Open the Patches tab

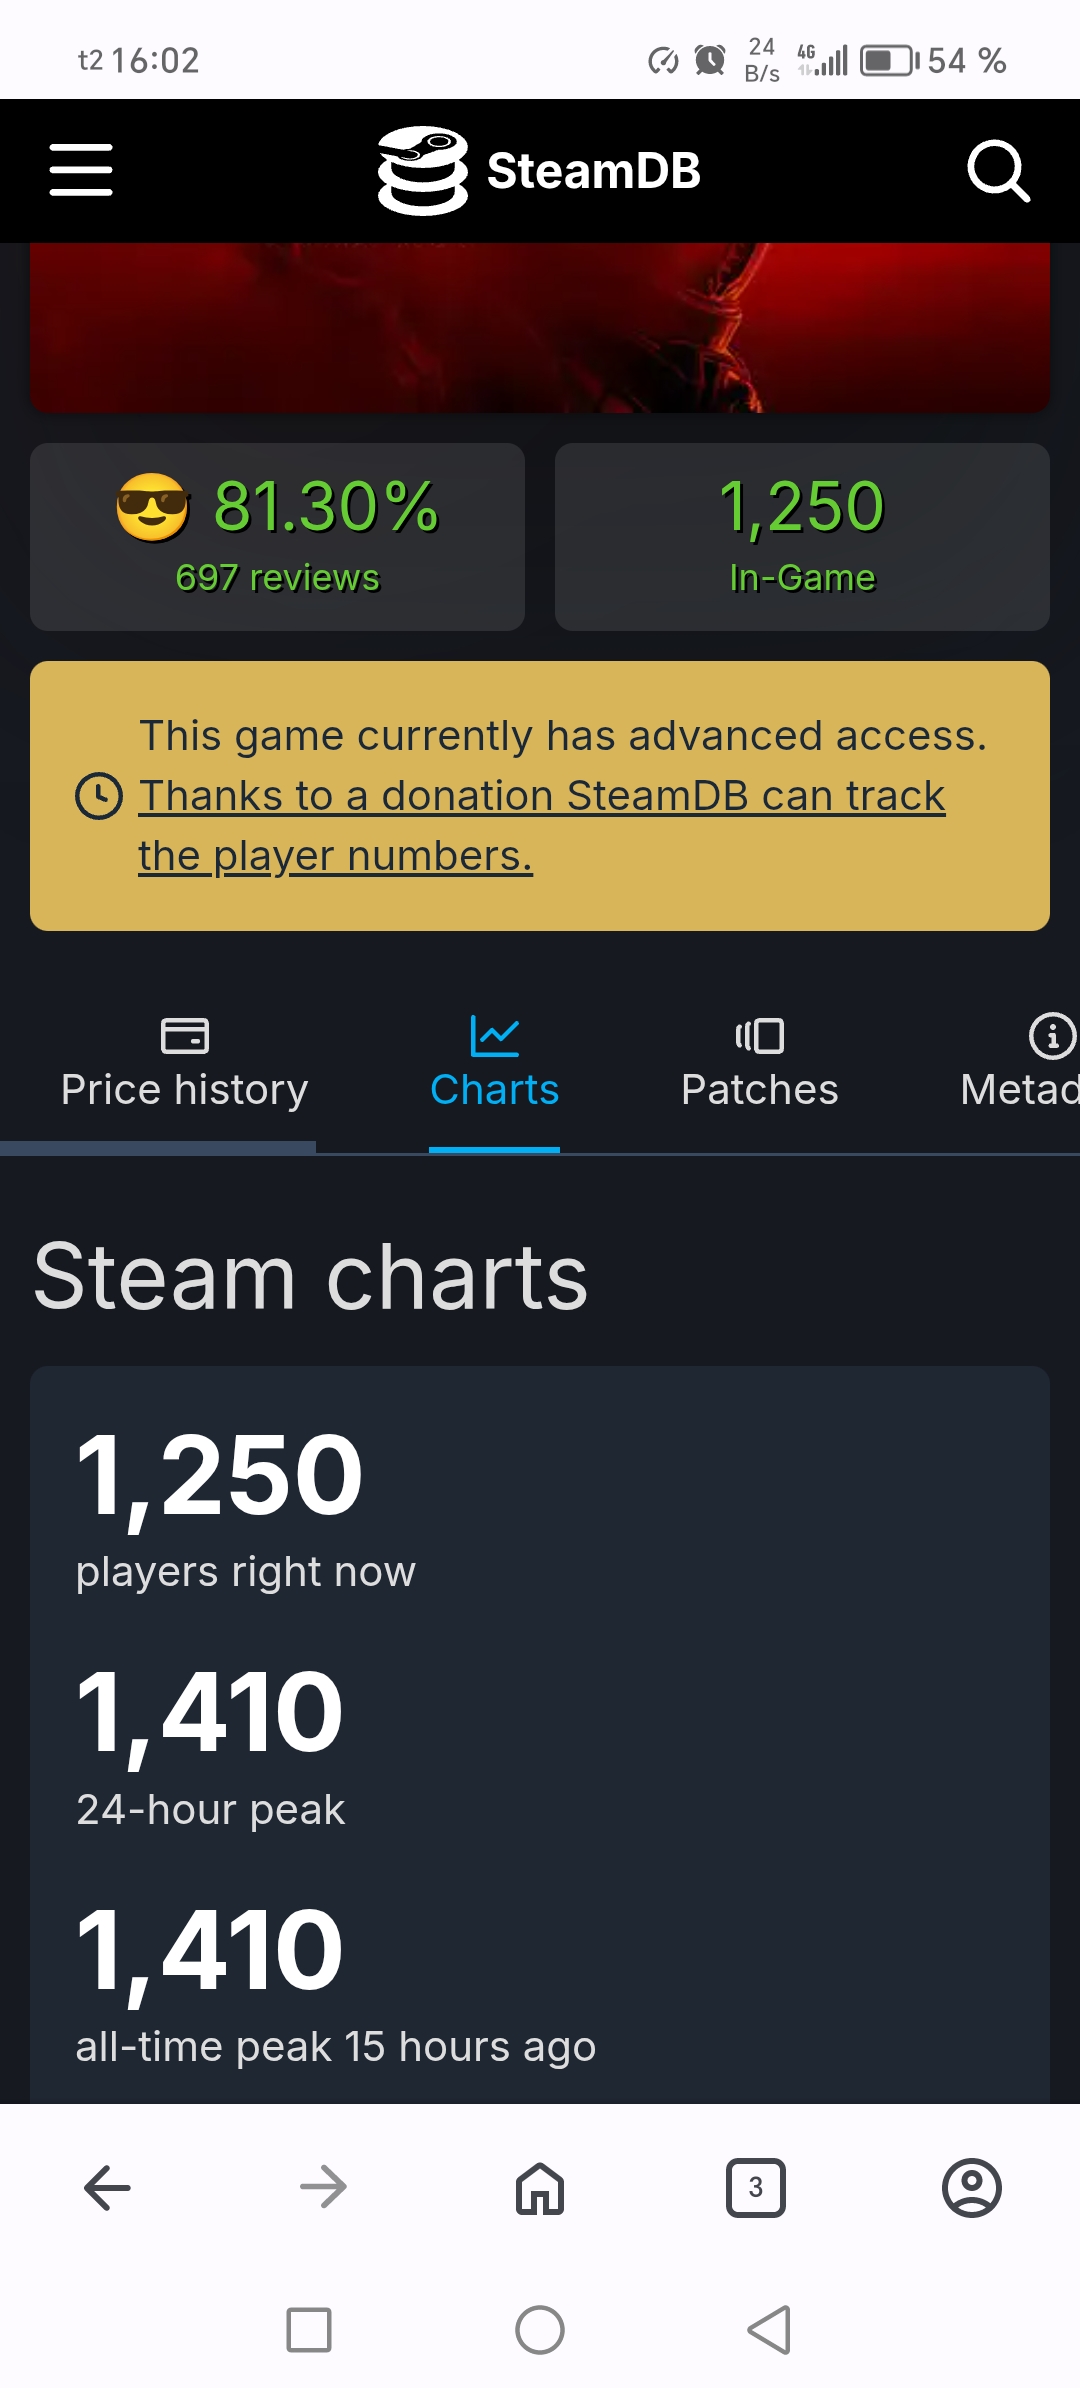759,1066
